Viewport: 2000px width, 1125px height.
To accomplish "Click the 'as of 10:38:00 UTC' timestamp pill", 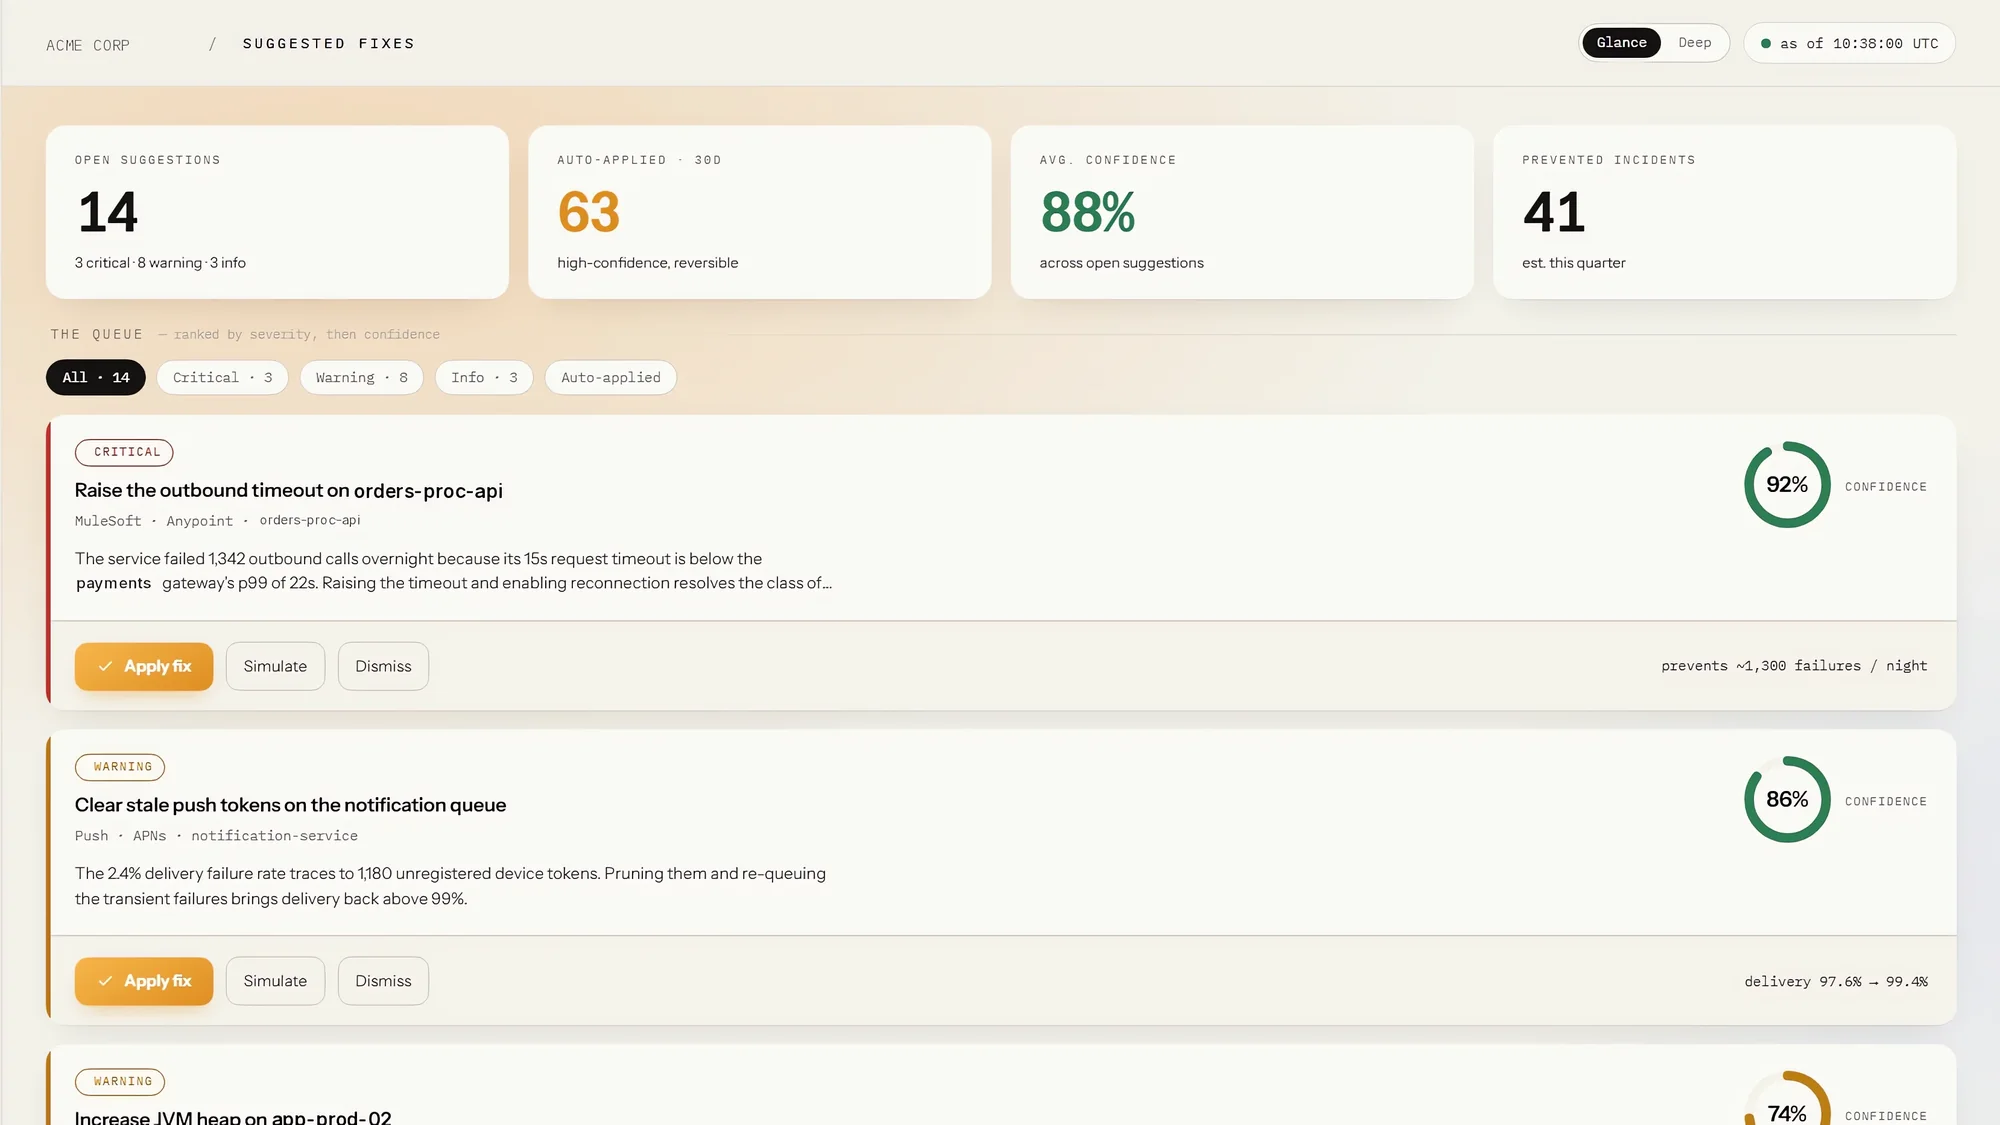I will coord(1849,43).
